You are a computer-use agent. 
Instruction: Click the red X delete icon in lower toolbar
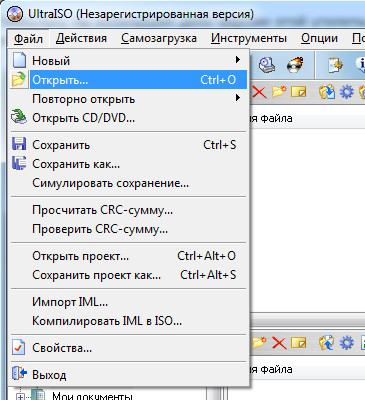279,343
